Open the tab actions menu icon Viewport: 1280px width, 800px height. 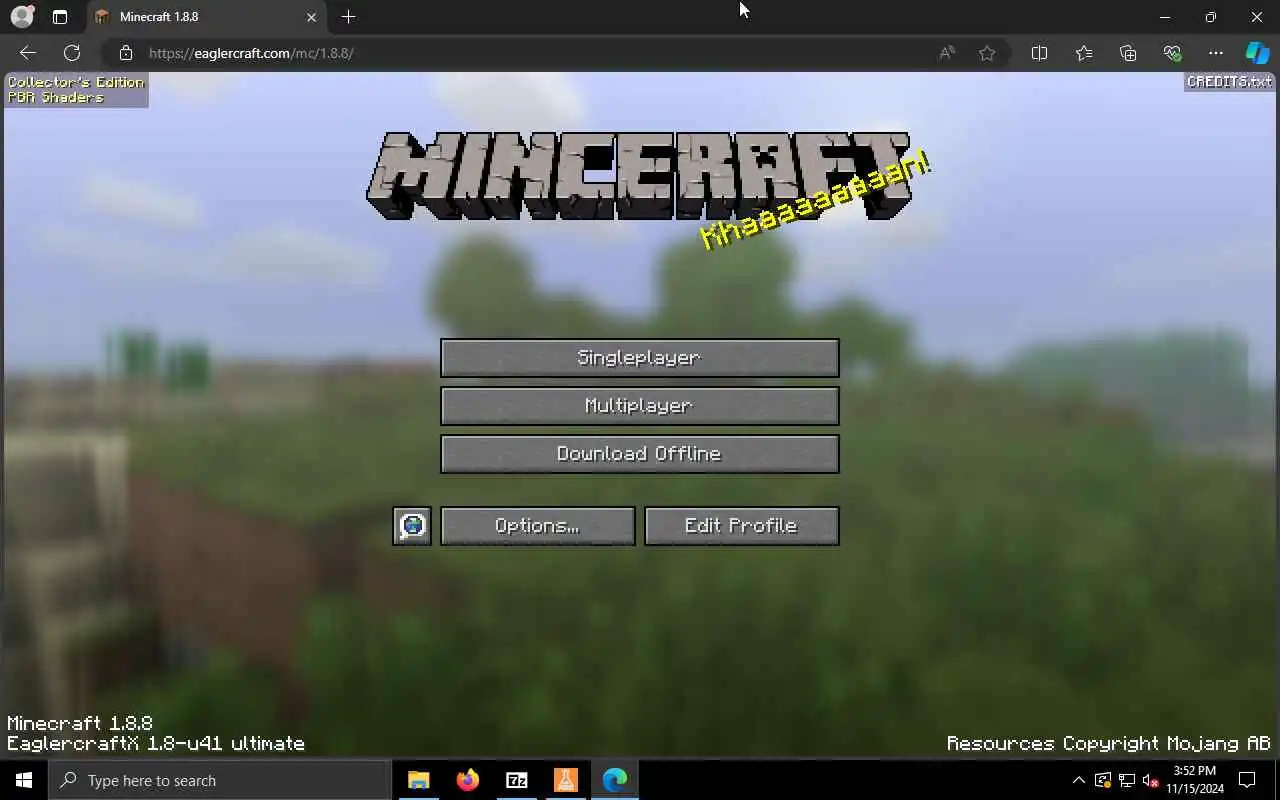[60, 17]
